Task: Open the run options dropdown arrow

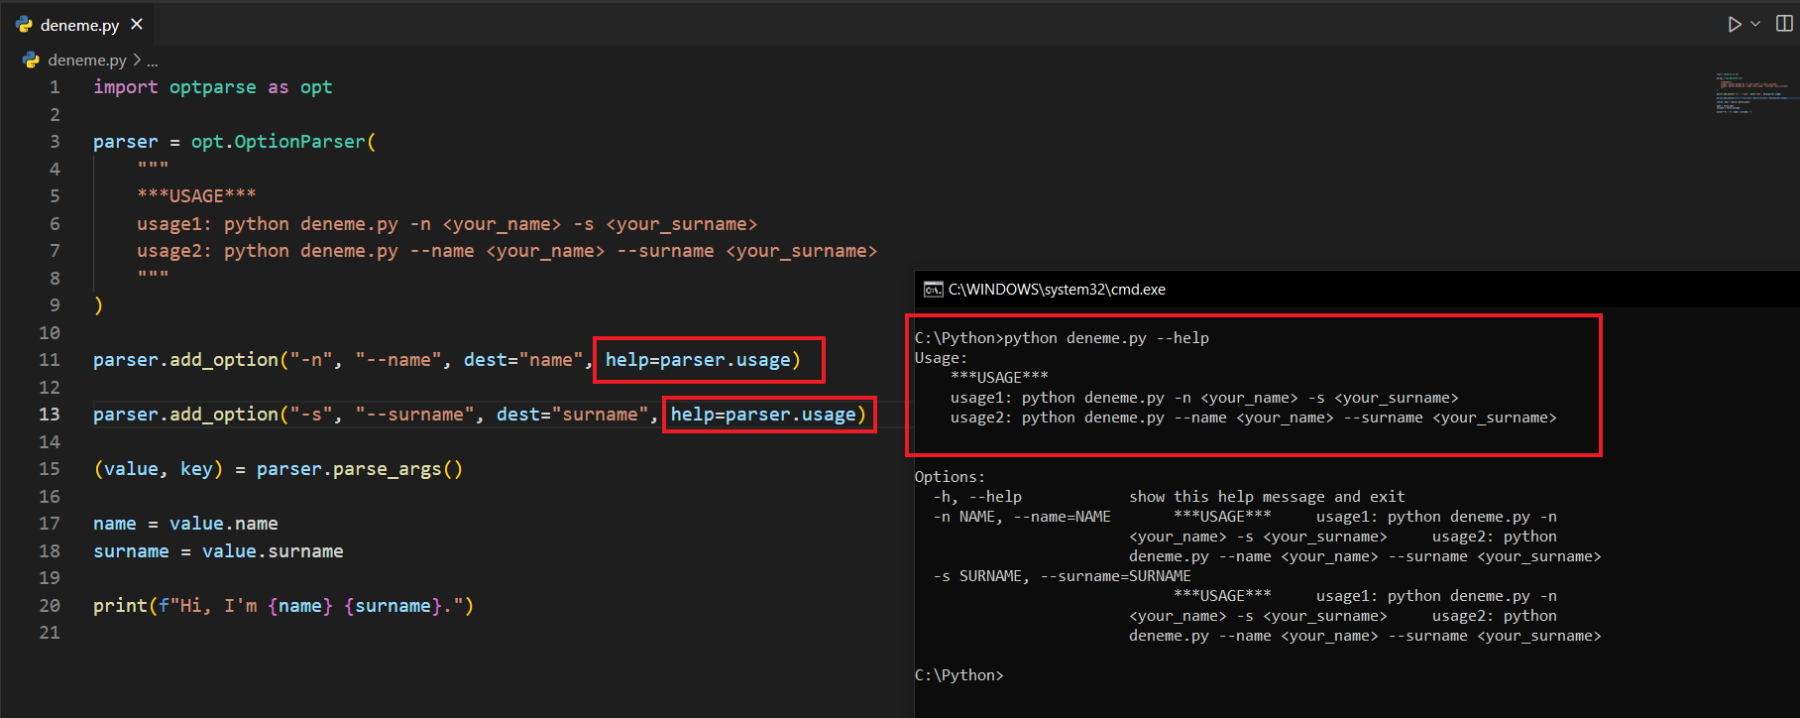Action: pyautogui.click(x=1755, y=24)
